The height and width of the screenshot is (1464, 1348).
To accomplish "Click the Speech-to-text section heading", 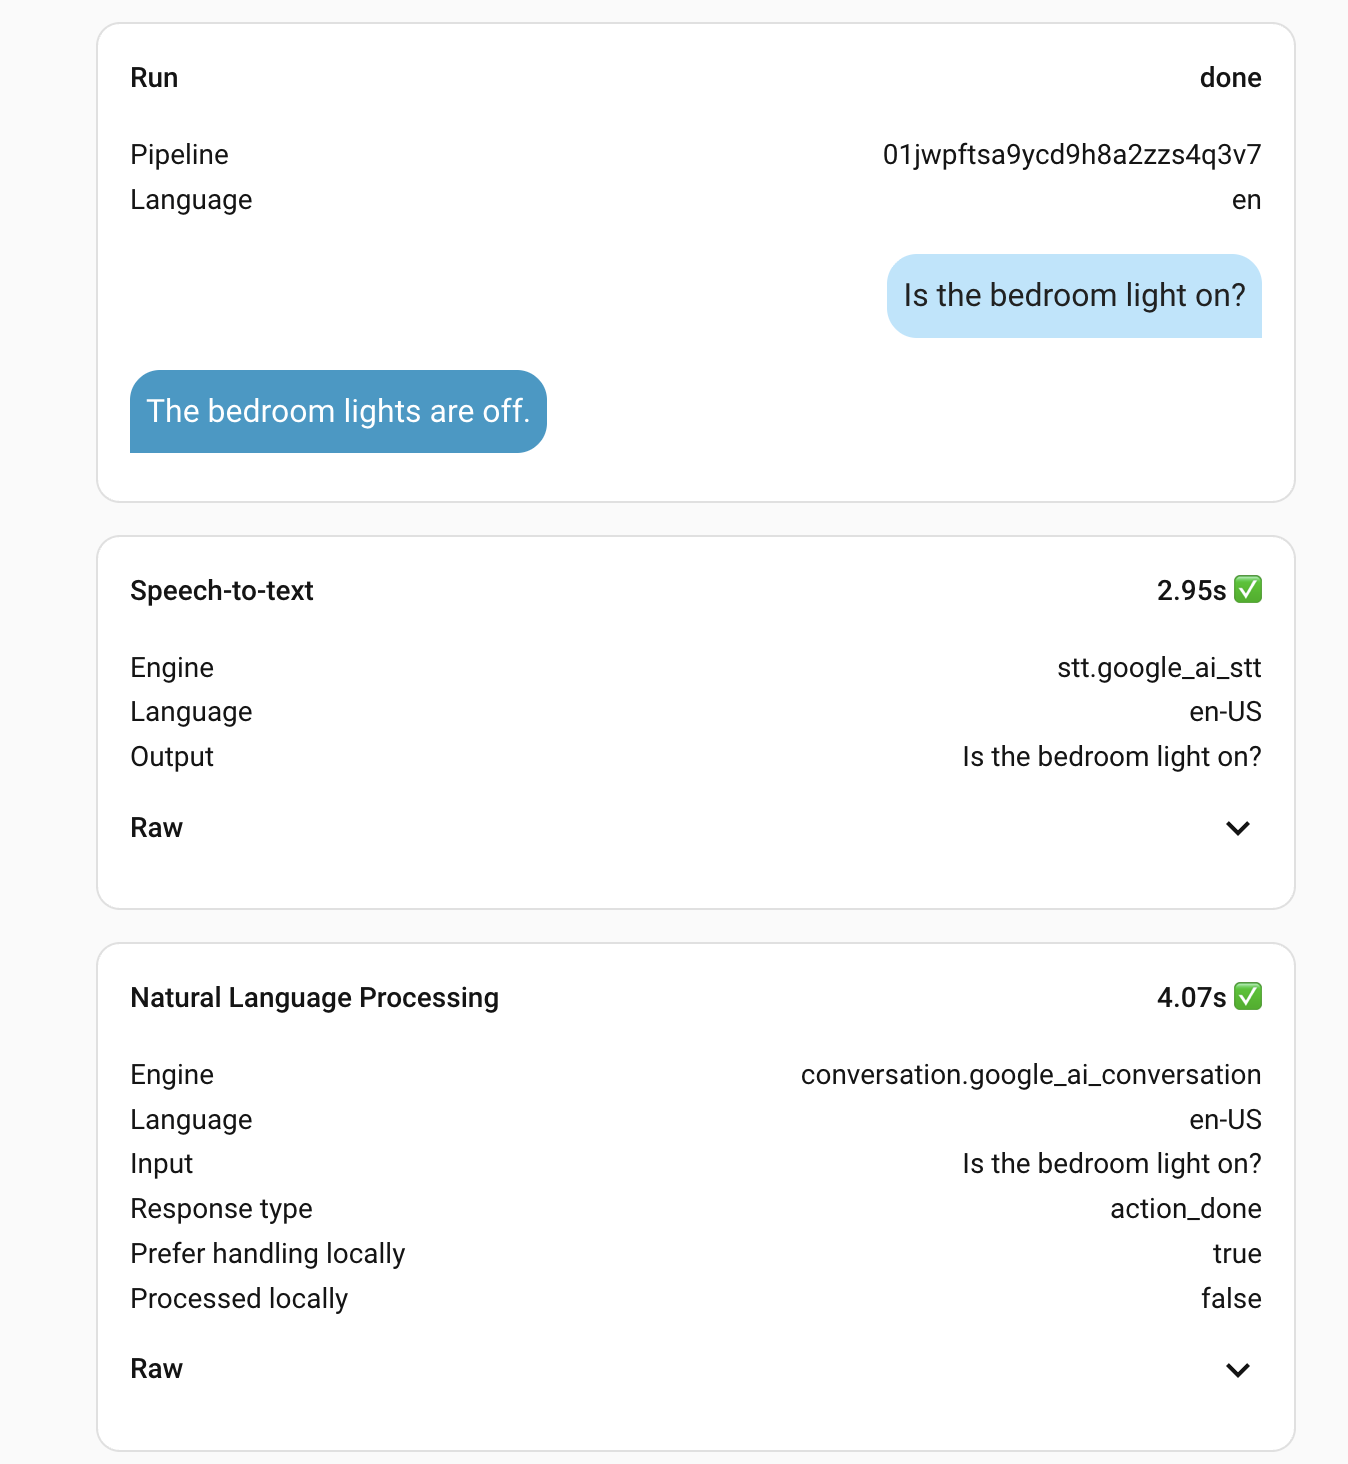I will coord(222,591).
